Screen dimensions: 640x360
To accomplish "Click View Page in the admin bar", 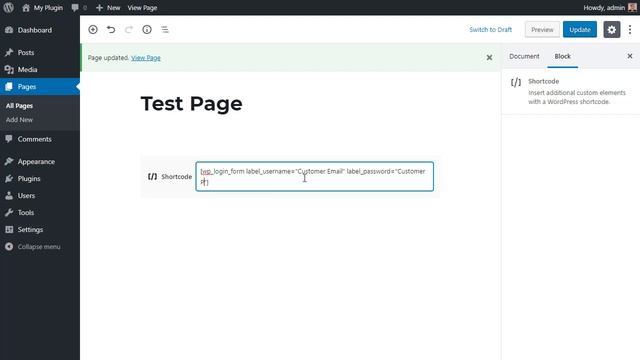I will click(142, 7).
